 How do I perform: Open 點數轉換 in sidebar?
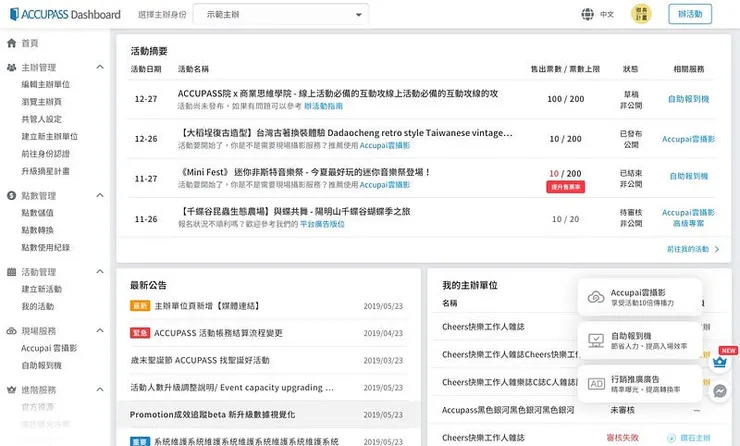tap(38, 230)
